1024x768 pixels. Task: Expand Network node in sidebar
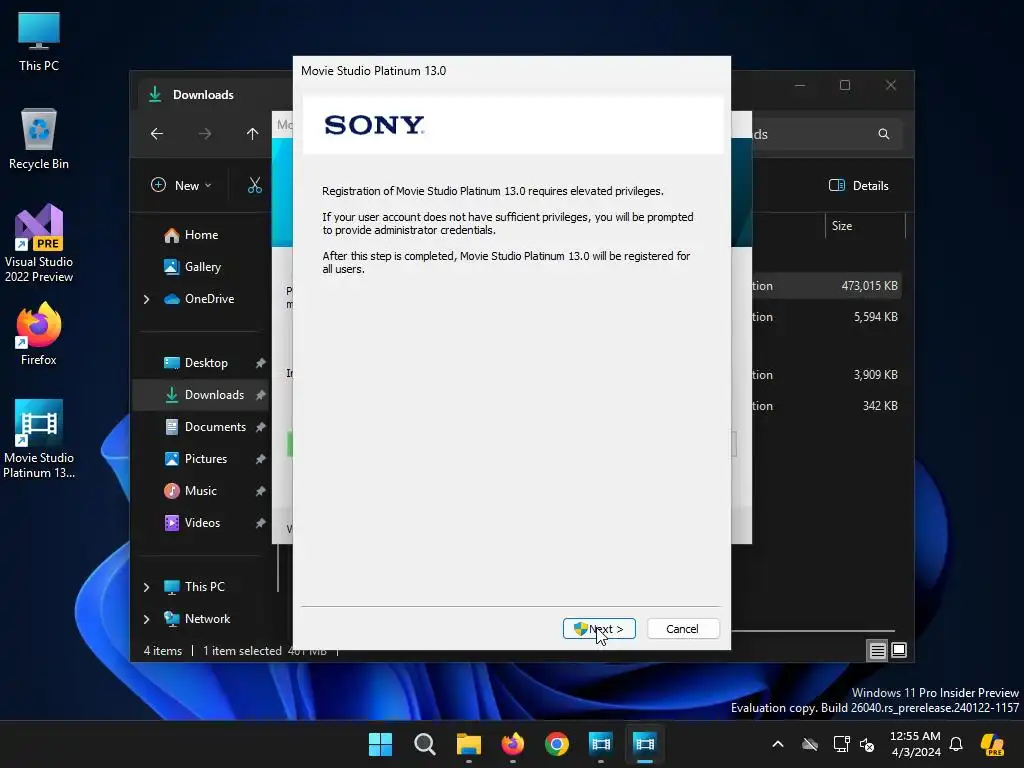coord(146,619)
